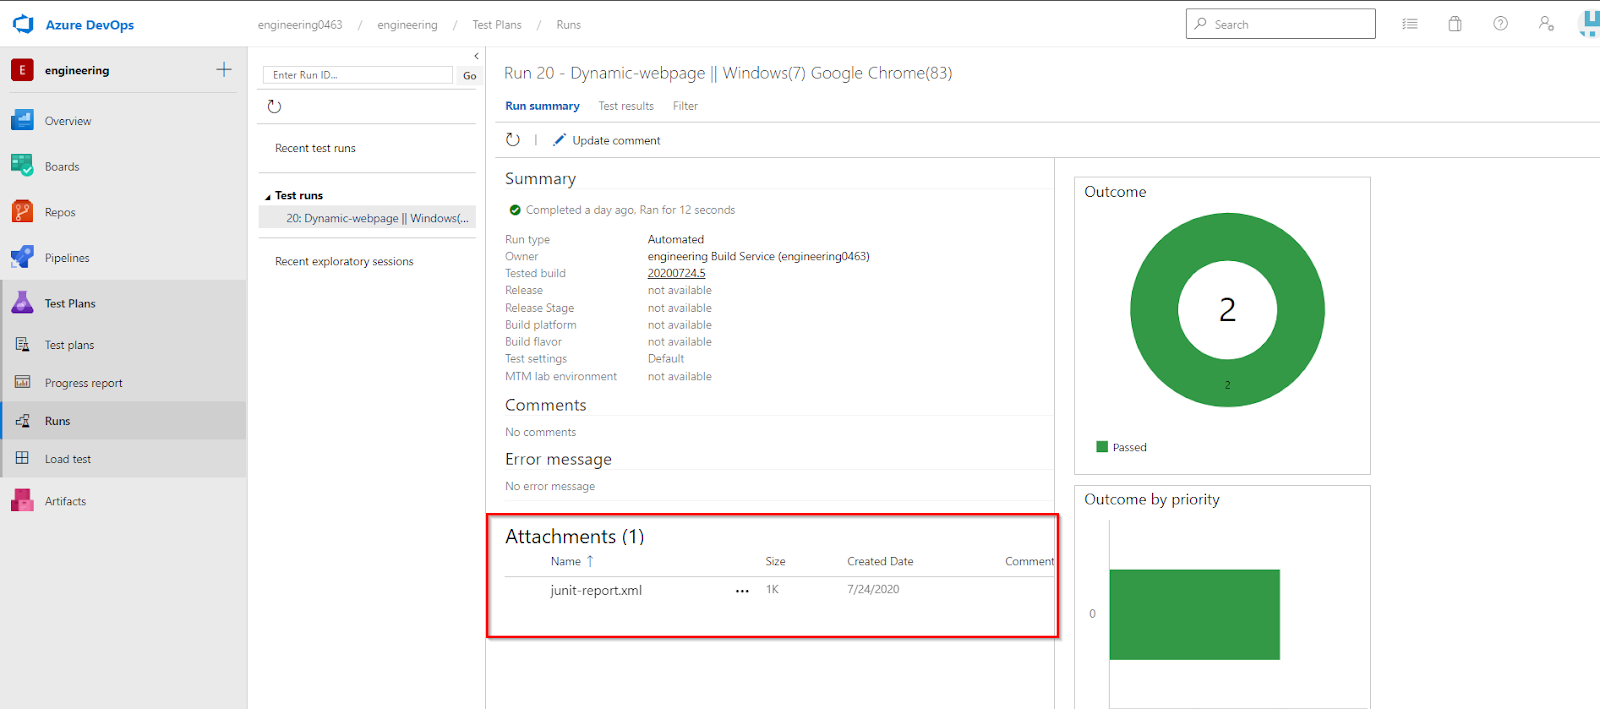1600x709 pixels.
Task: Click the search magnifier icon
Action: (1200, 24)
